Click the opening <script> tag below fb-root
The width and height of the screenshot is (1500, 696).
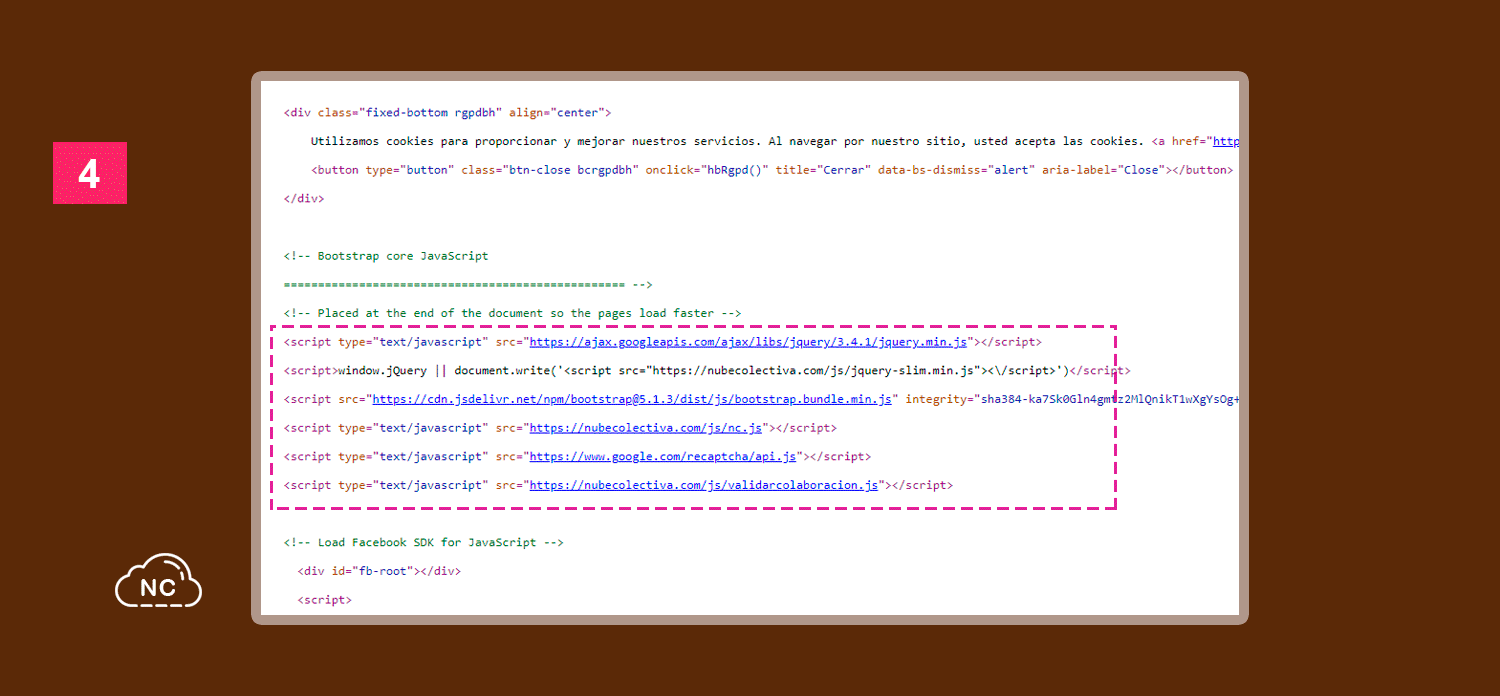325,600
